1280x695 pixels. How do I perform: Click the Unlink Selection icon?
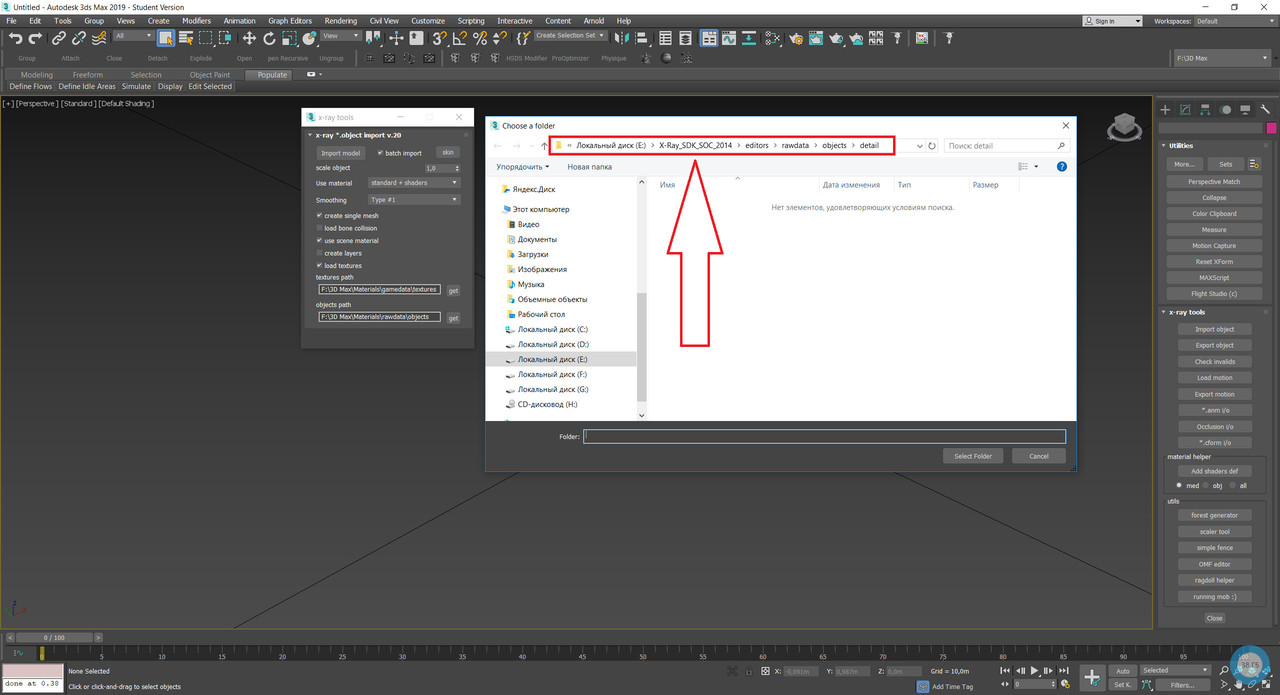click(78, 38)
